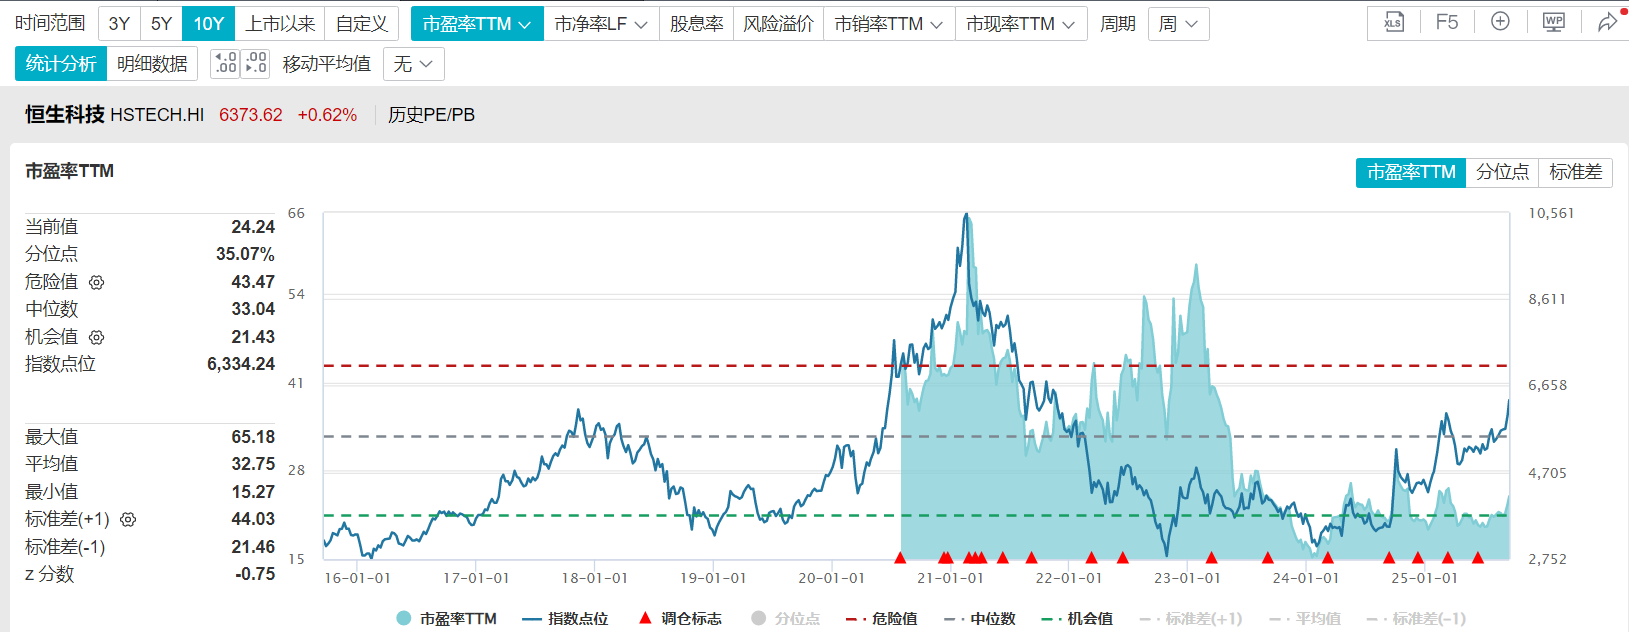Screen dimensions: 1629x632
Task: Click the 21-01-01 axis date label
Action: (x=950, y=578)
